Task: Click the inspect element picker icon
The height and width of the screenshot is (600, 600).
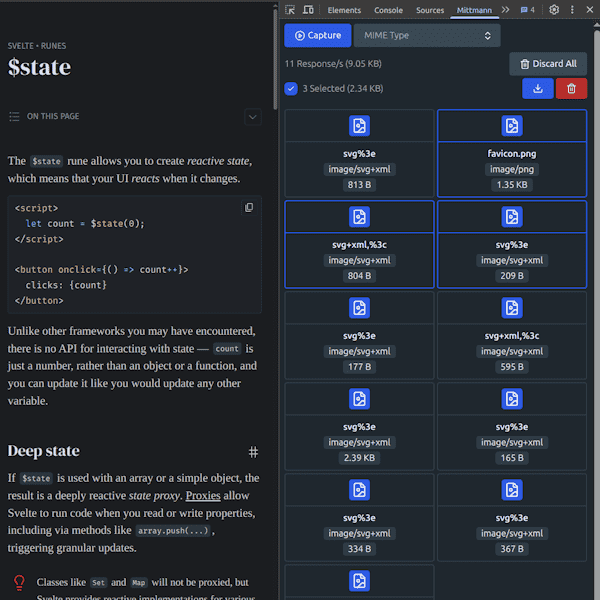Action: point(290,10)
